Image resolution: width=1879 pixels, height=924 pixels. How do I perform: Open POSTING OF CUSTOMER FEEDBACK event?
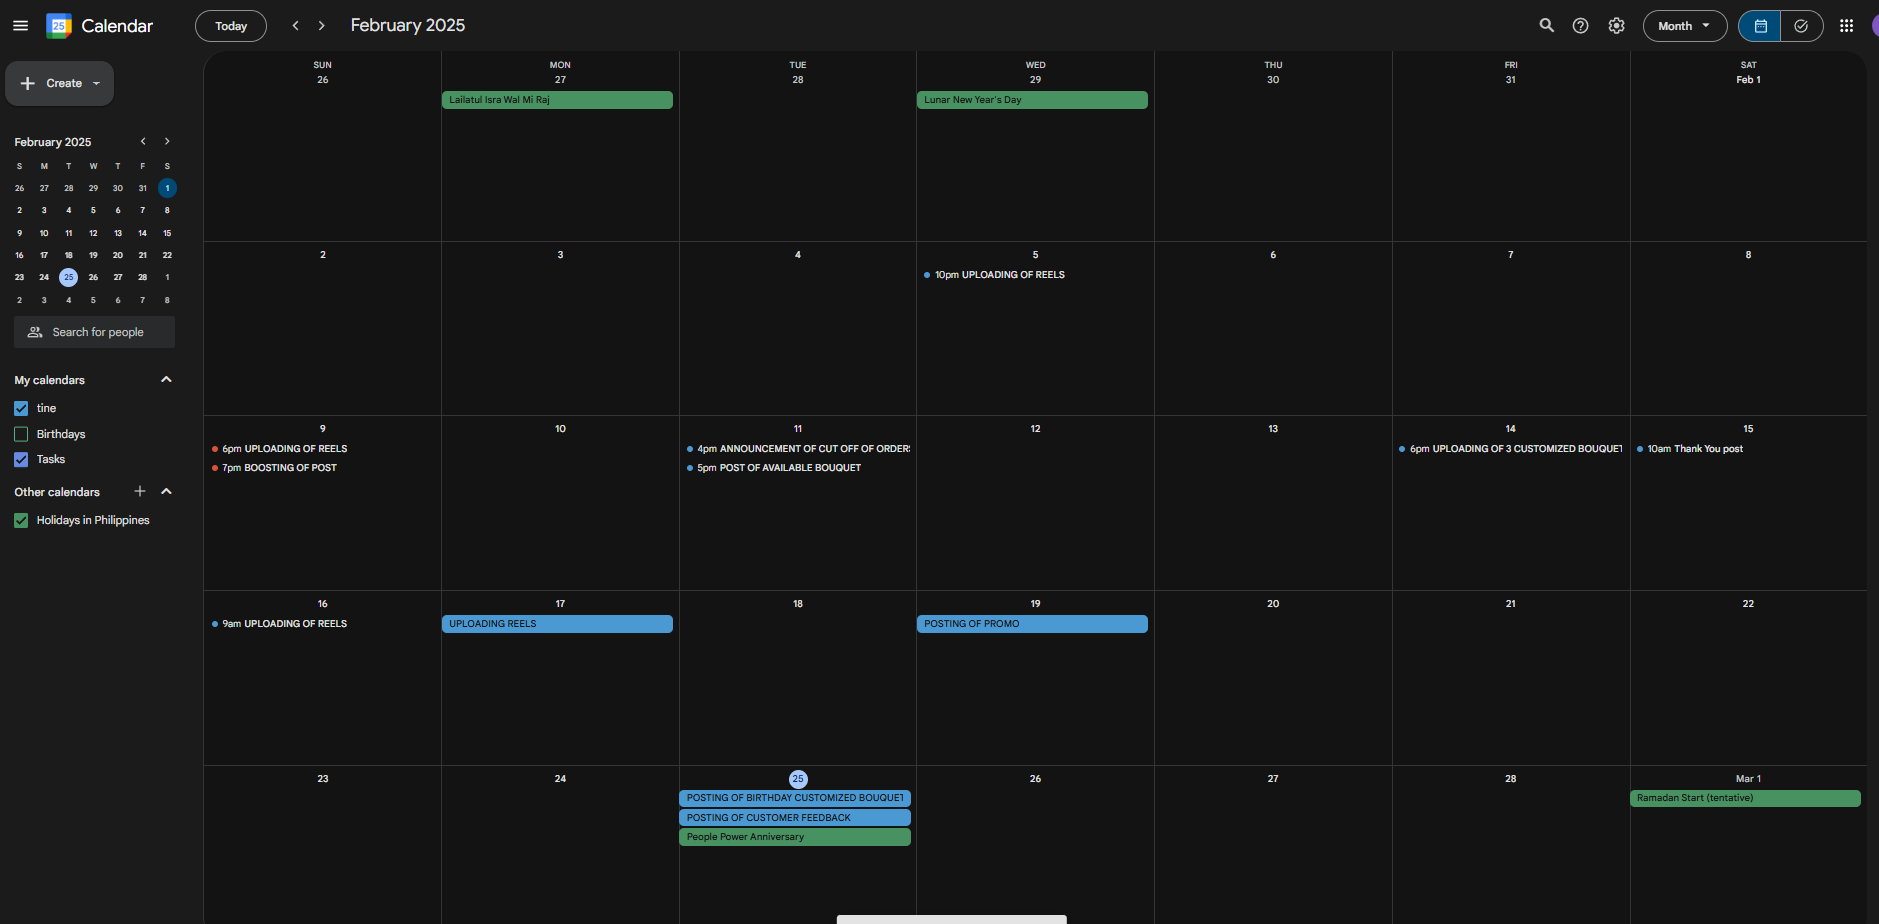(x=795, y=818)
